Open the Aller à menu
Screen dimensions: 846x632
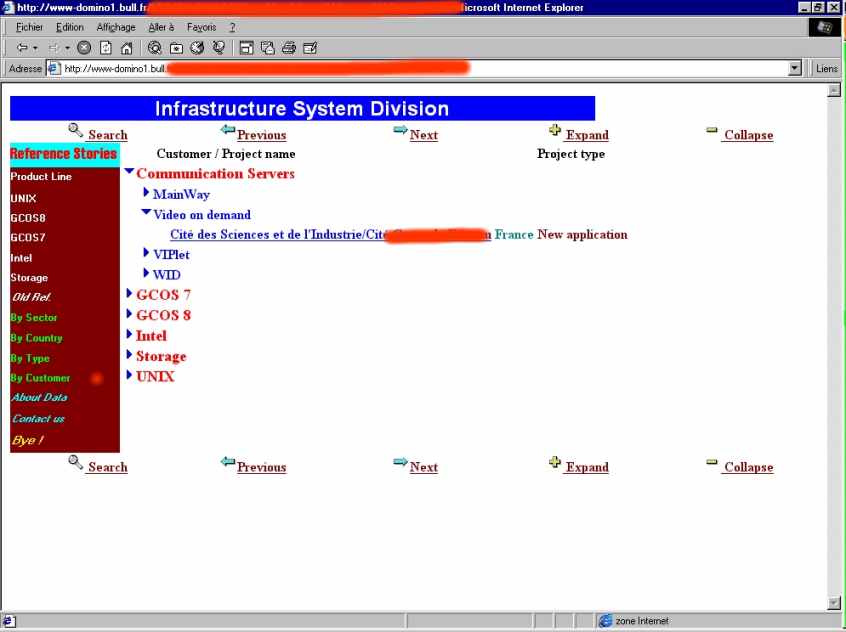click(x=161, y=27)
